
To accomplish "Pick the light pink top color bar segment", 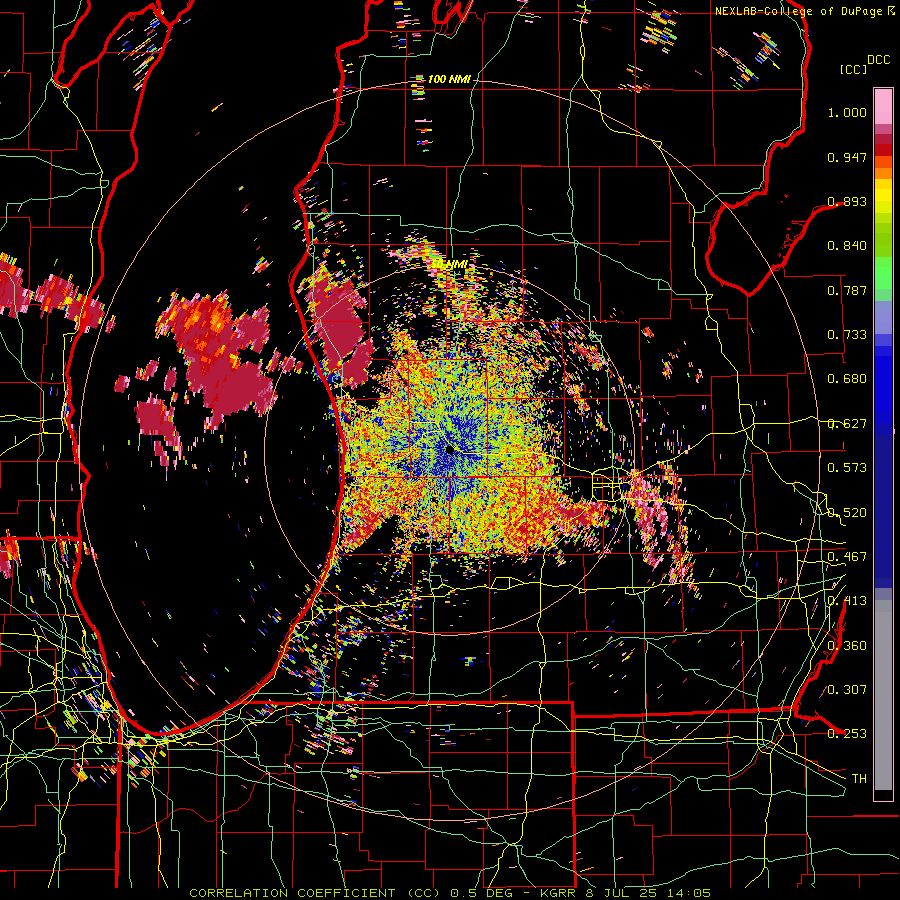I will 883,106.
